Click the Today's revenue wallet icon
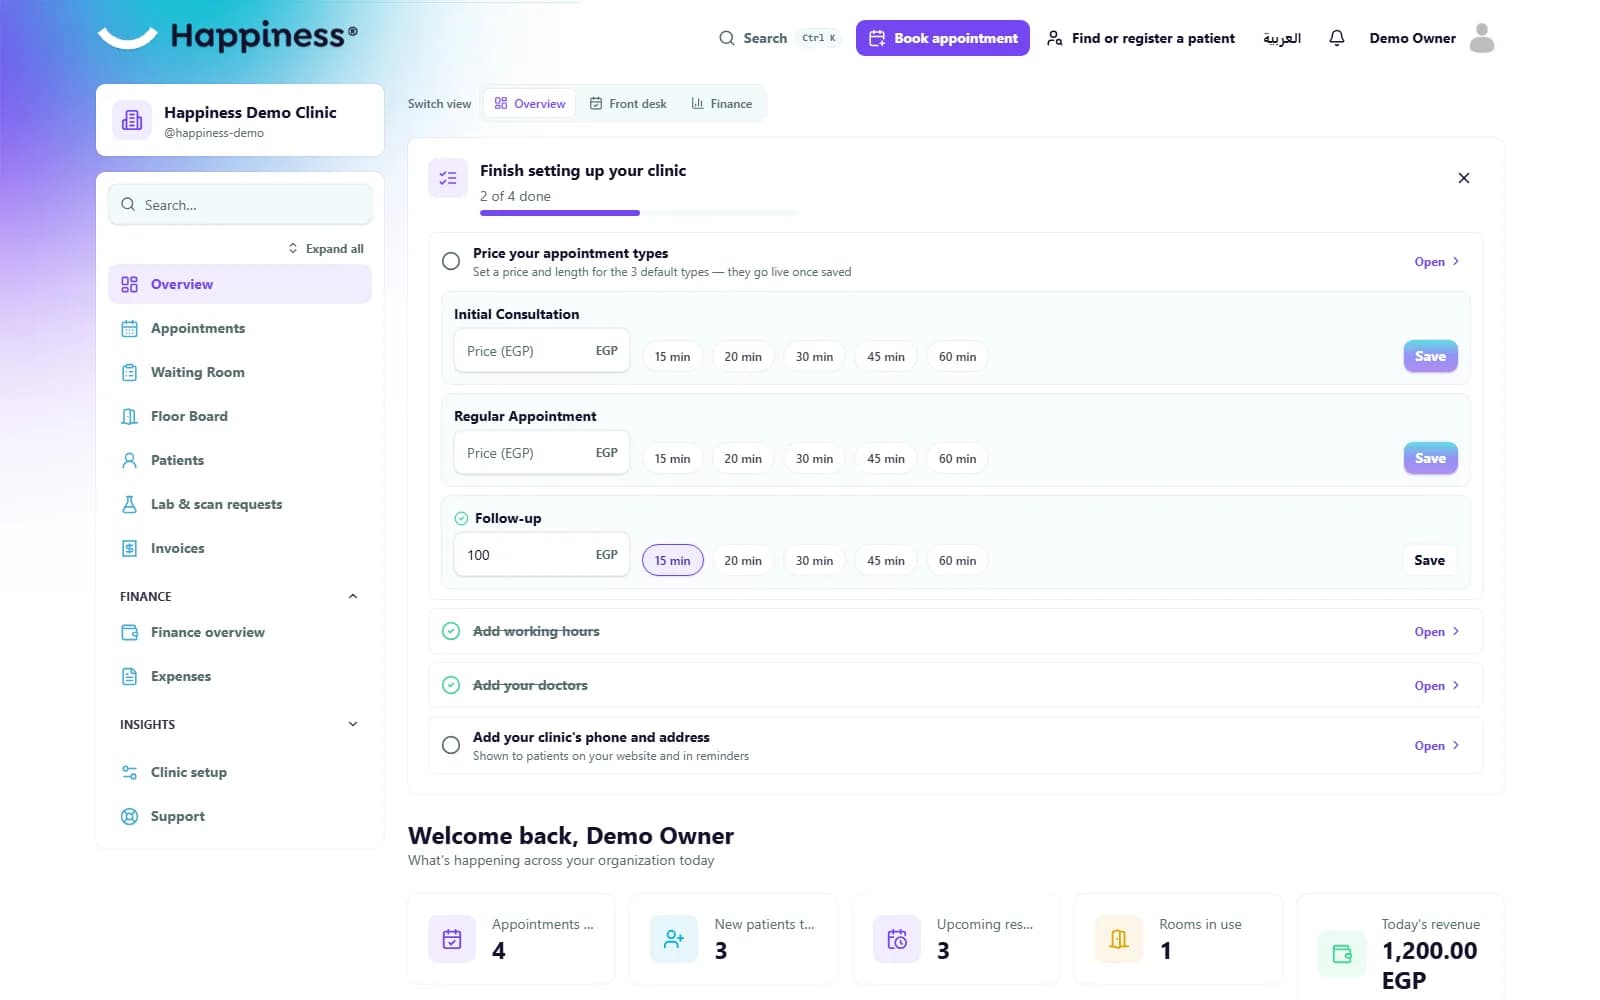1600x1000 pixels. click(1341, 954)
